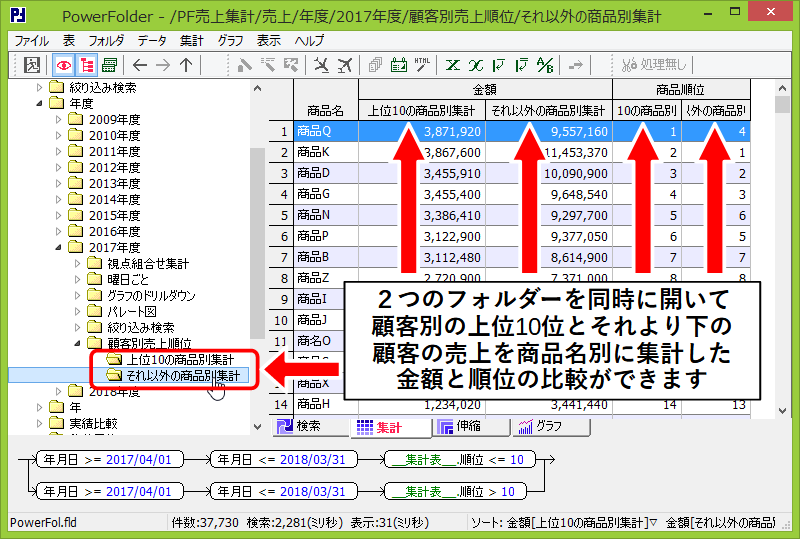
Task: Collapse the 顧客別売上順位 tree node
Action: pos(78,343)
